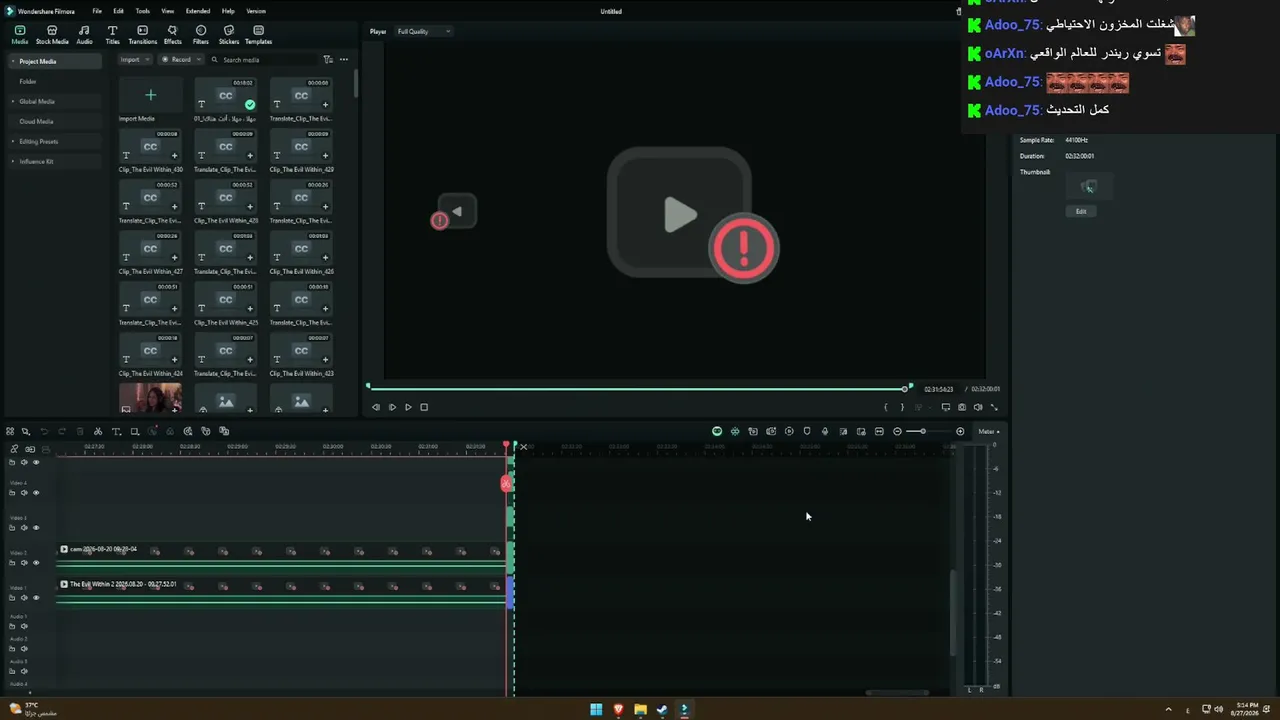This screenshot has width=1280, height=720.
Task: Open the Meter dropdown
Action: click(989, 432)
